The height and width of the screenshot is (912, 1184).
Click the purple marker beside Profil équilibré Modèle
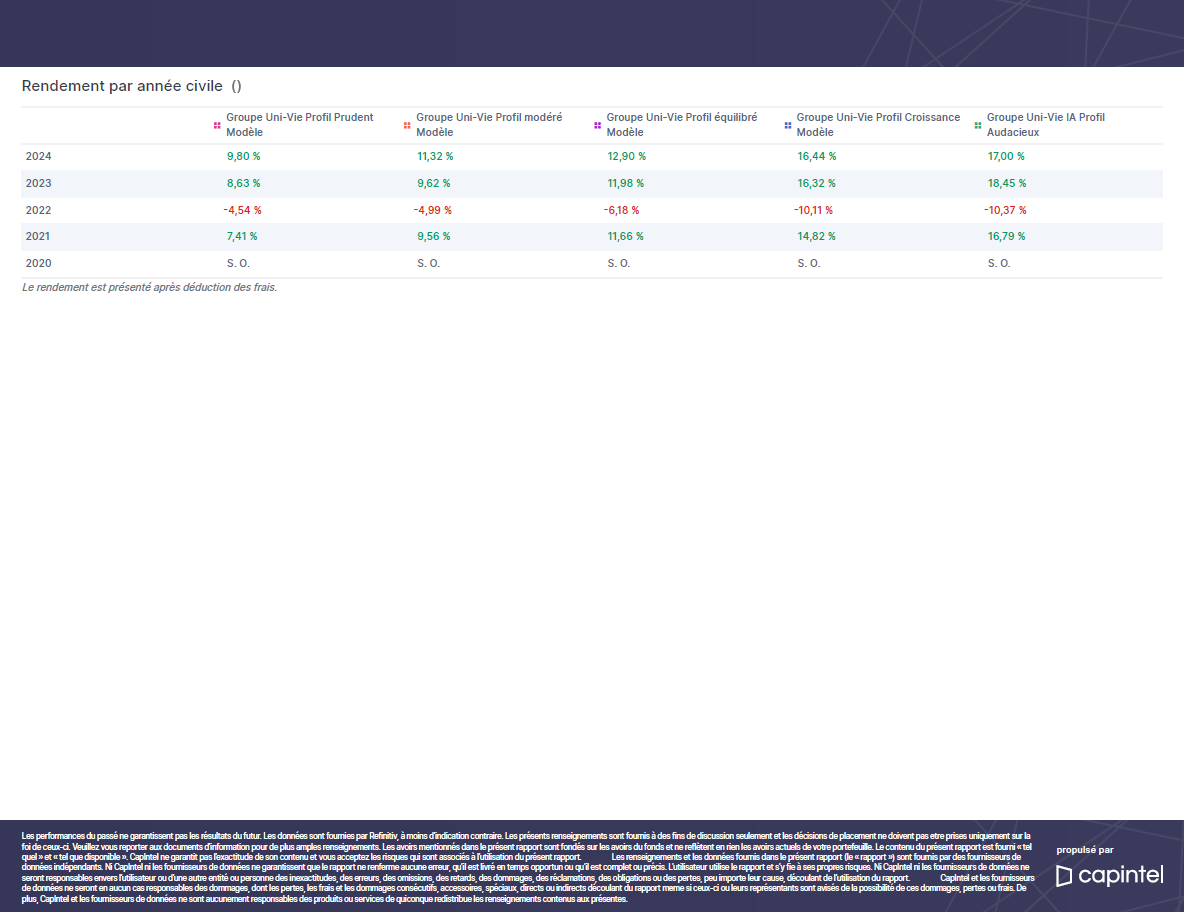click(x=597, y=125)
